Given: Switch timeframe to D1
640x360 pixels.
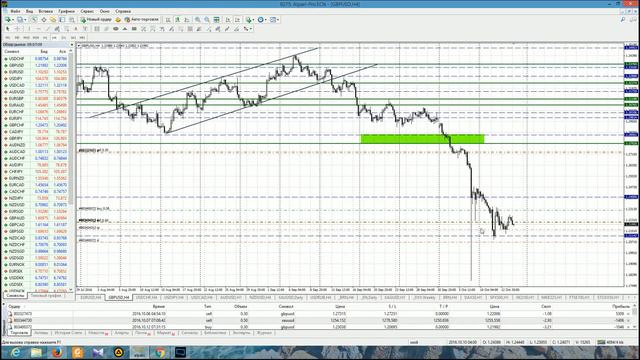Looking at the screenshot, I should (64, 38).
